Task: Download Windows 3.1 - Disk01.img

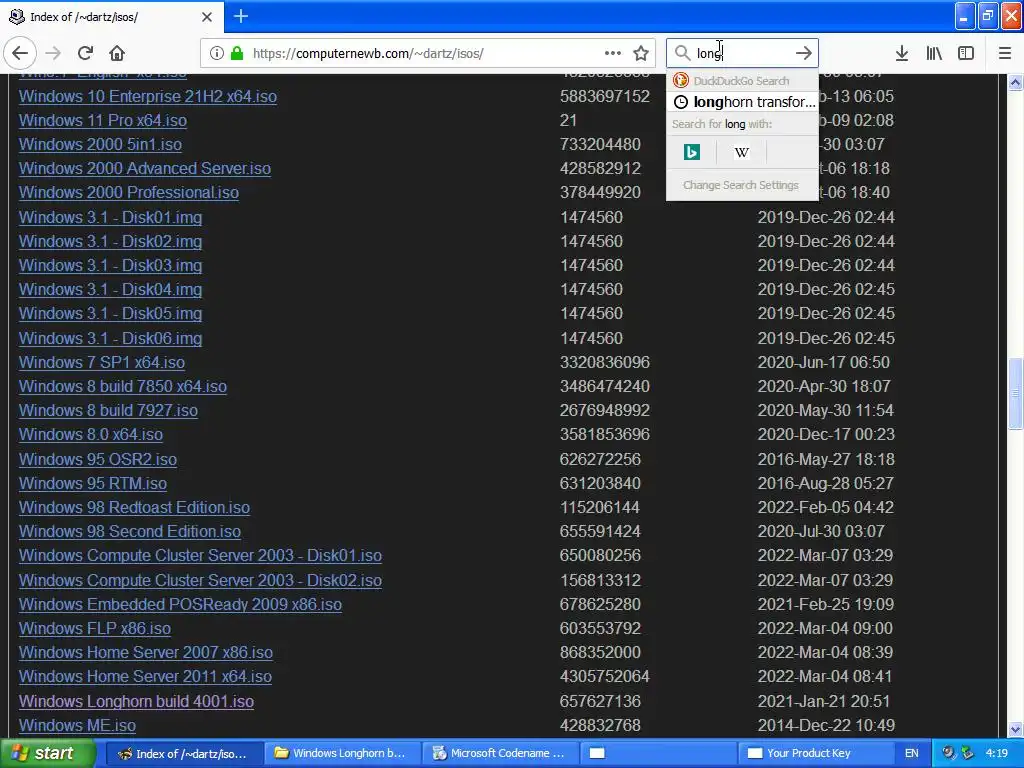Action: (110, 217)
